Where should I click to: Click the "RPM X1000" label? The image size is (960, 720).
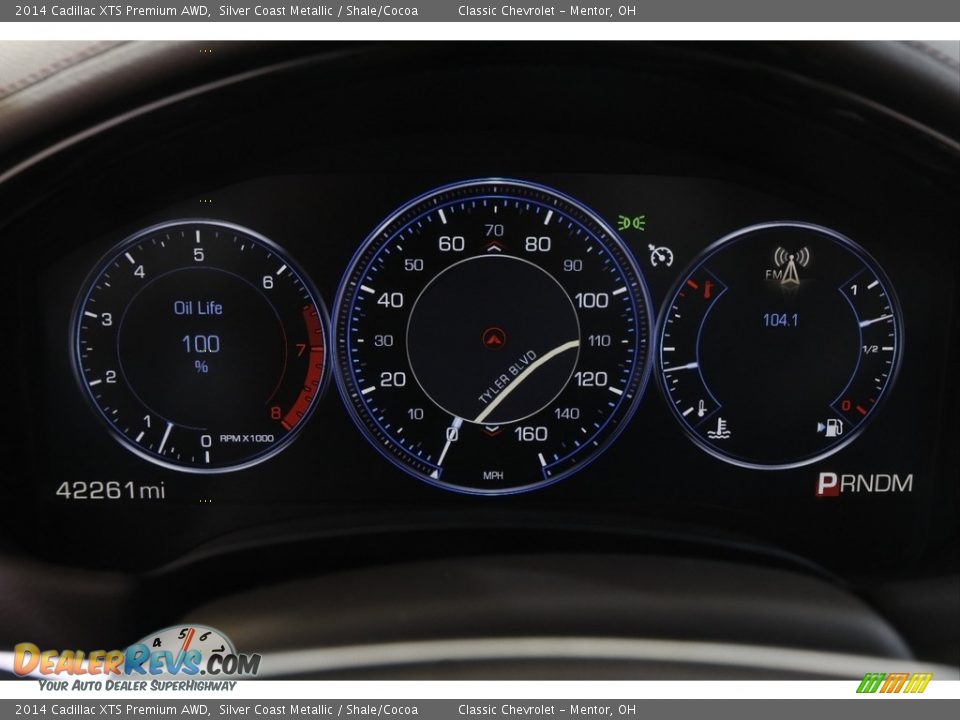[x=247, y=438]
